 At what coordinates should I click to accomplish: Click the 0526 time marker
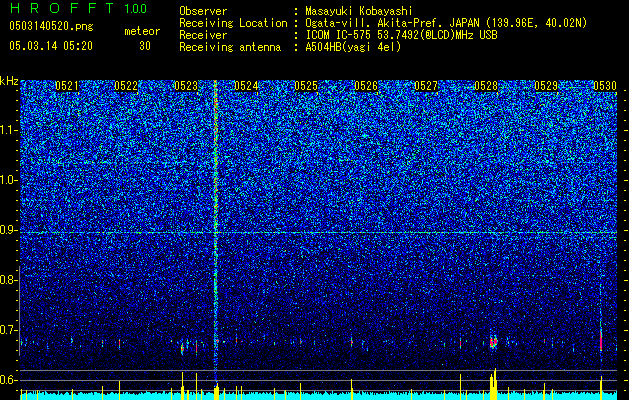[366, 86]
